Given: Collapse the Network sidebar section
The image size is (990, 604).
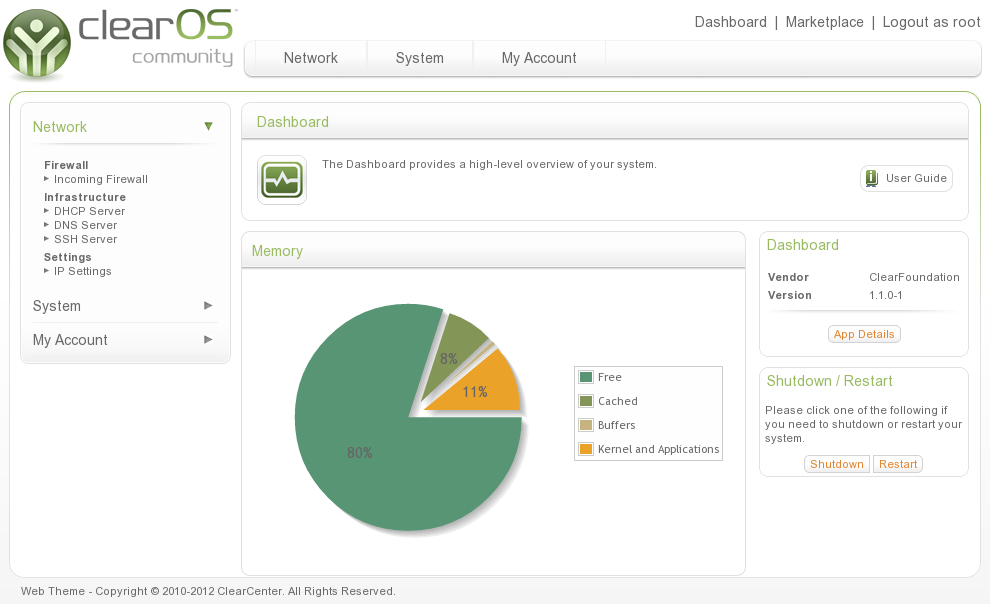Looking at the screenshot, I should pos(208,127).
